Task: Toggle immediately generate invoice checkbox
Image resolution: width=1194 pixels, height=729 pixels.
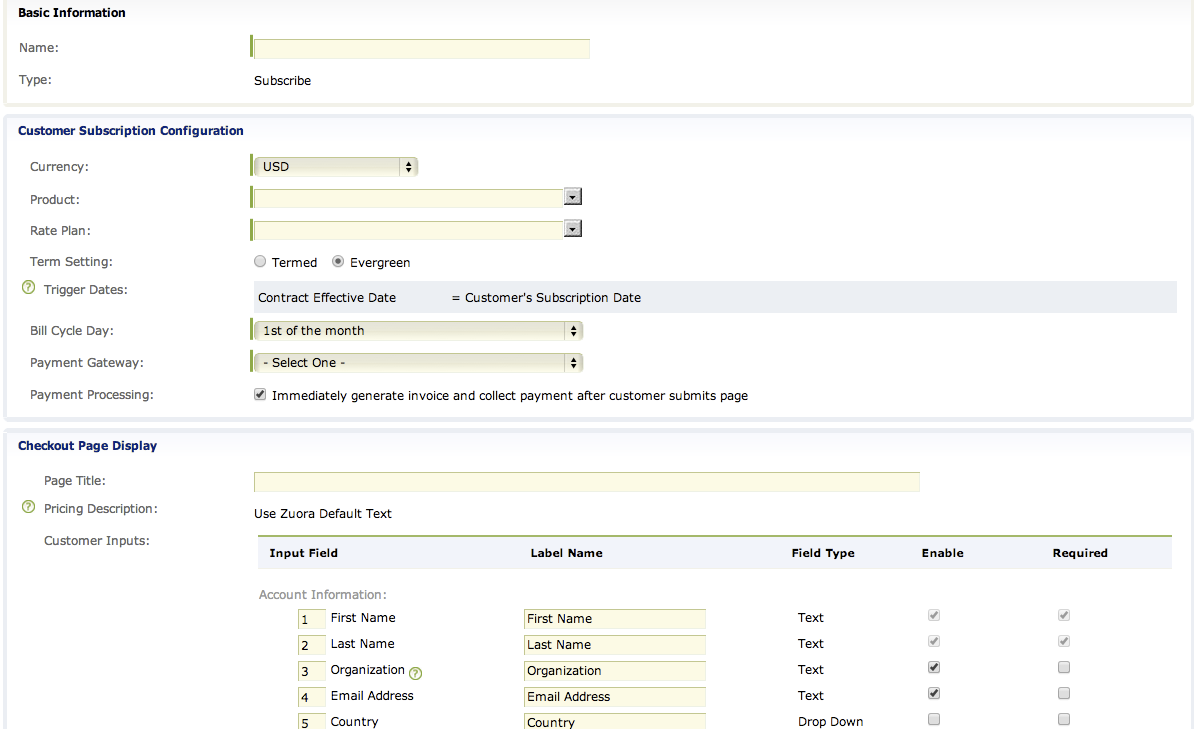Action: tap(260, 395)
